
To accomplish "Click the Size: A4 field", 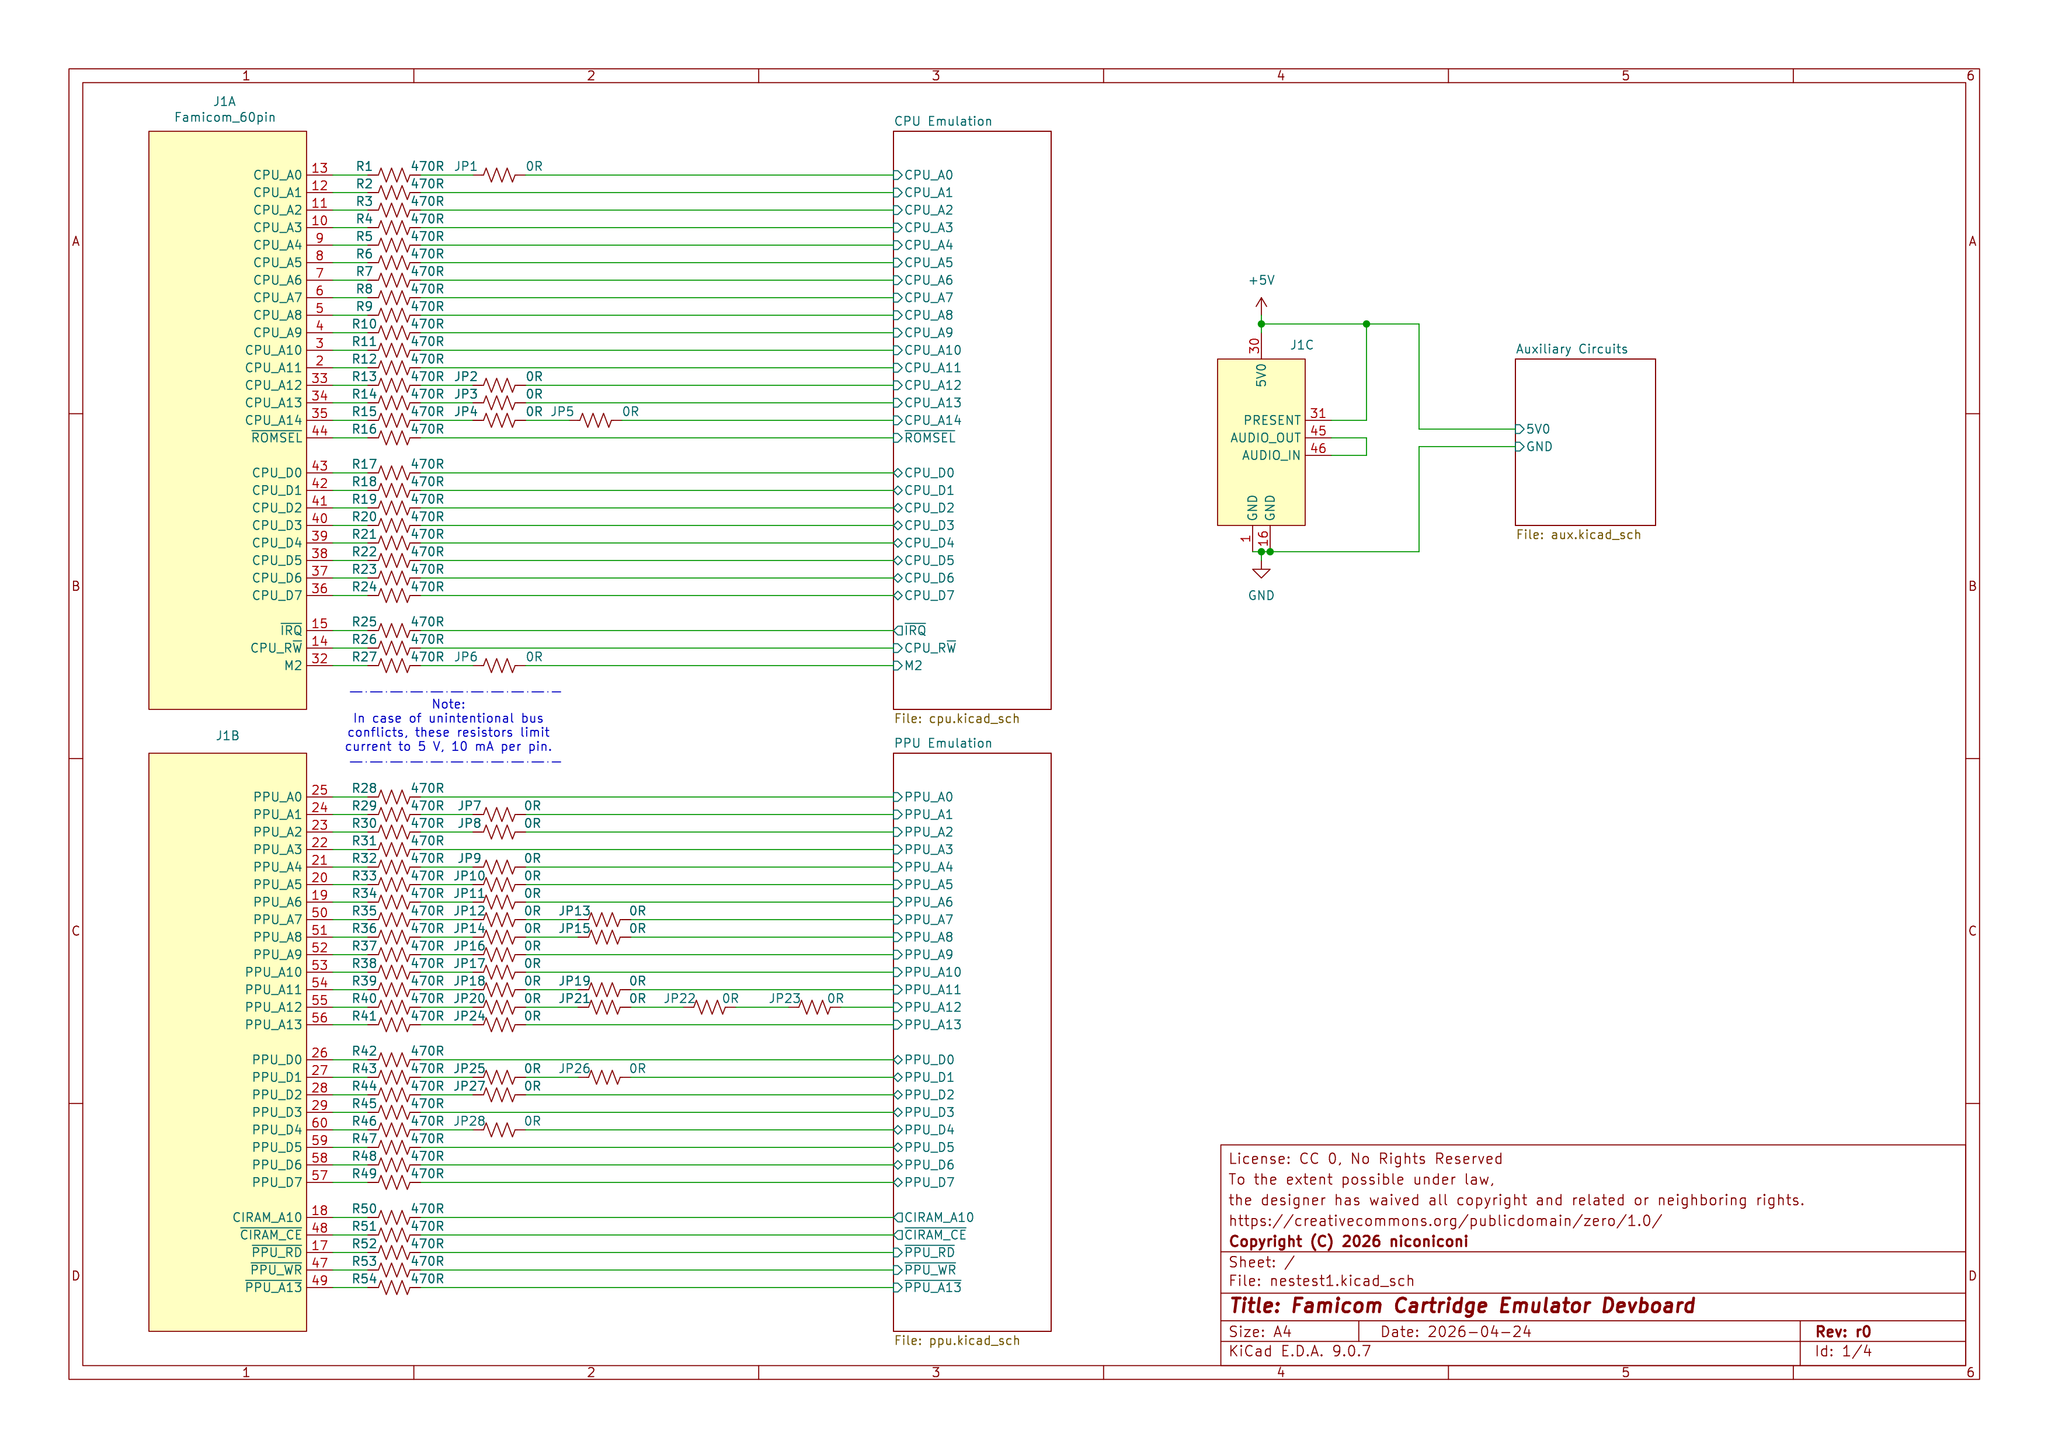I will [1260, 1332].
